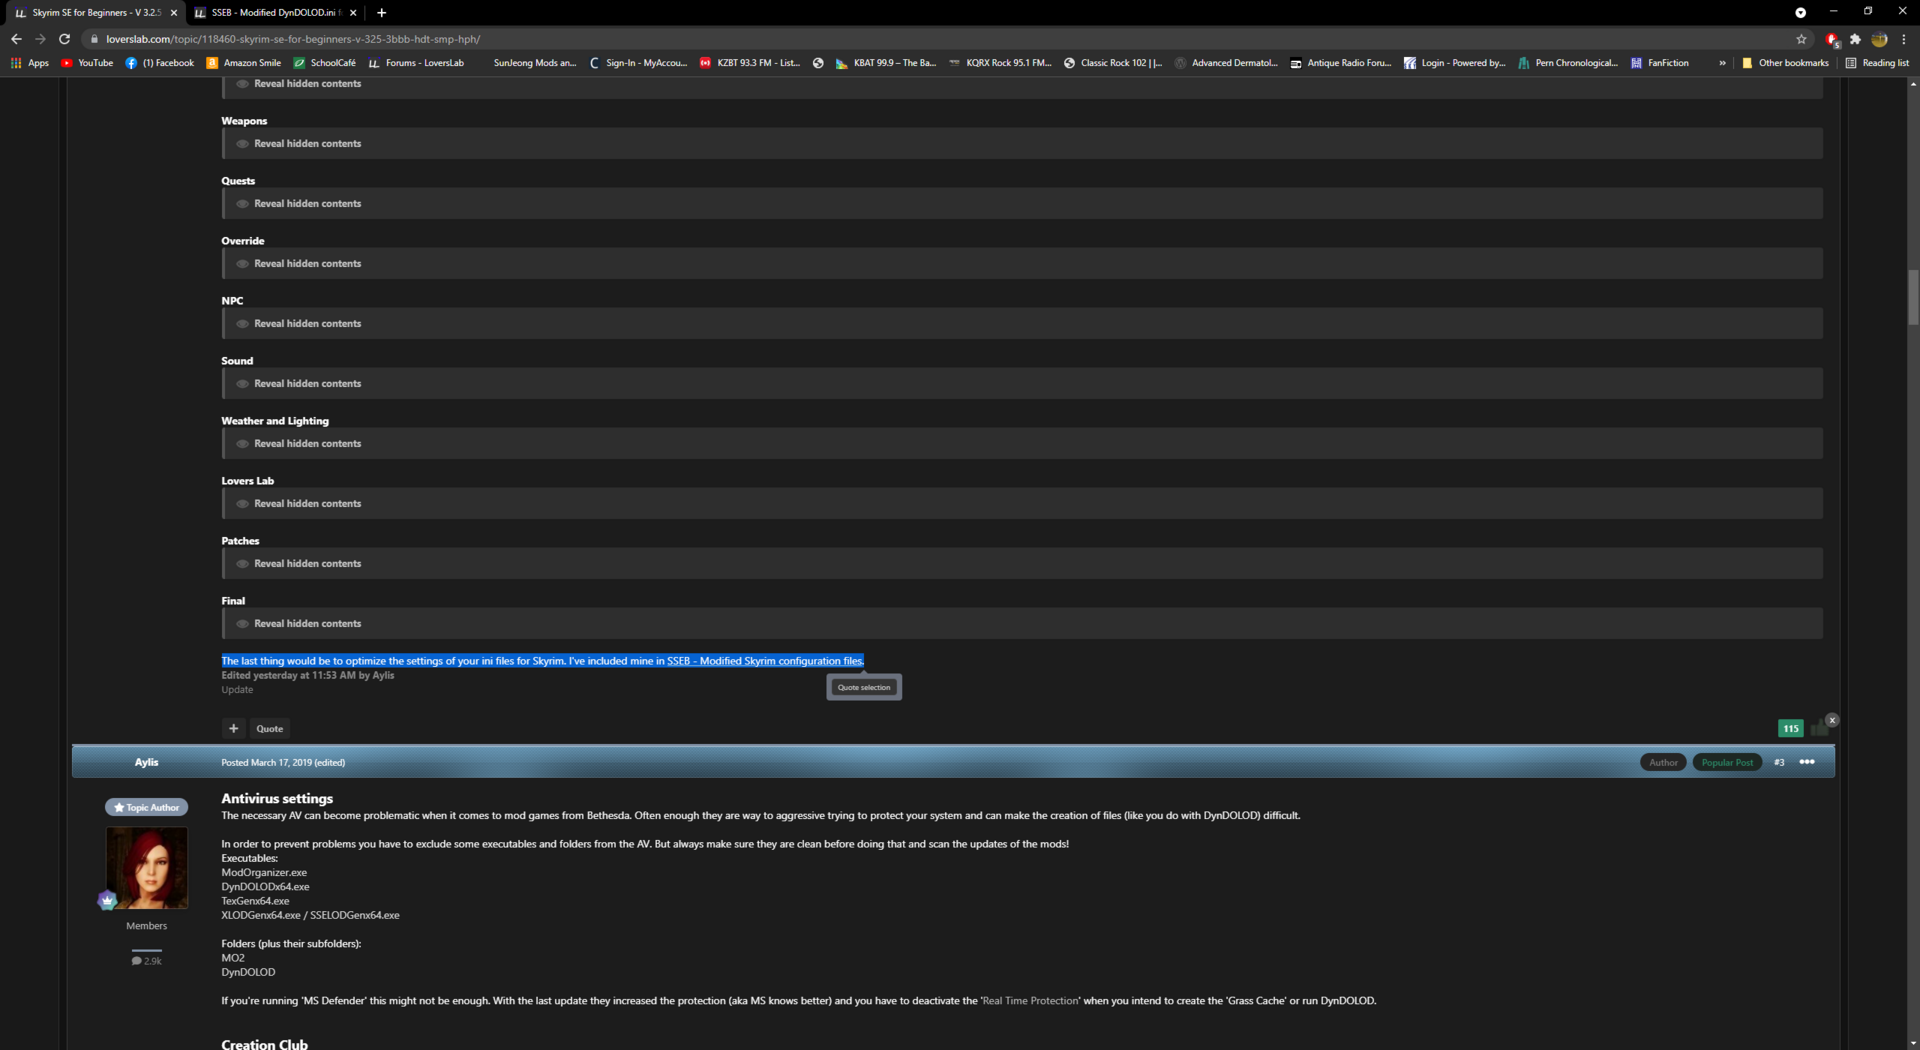Reveal hidden contents under Override
1920x1050 pixels.
pyautogui.click(x=1022, y=264)
